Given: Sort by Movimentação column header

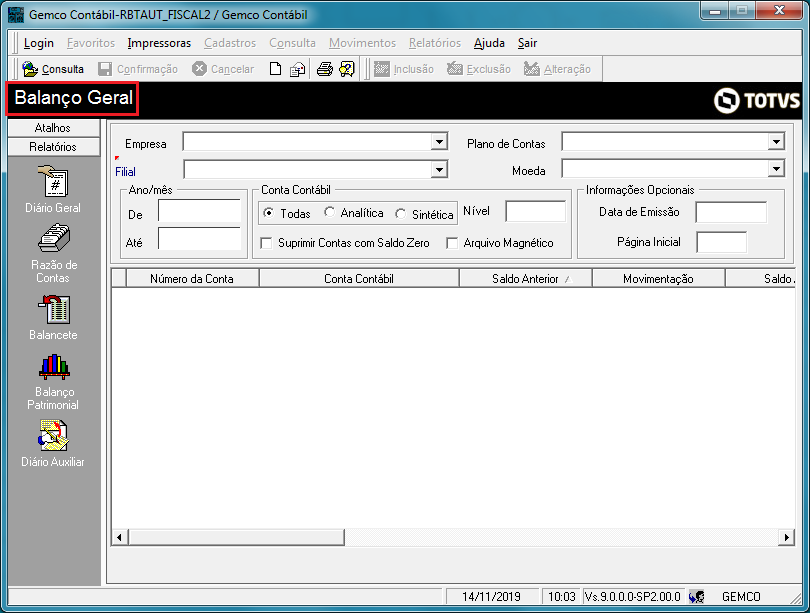Looking at the screenshot, I should 658,279.
